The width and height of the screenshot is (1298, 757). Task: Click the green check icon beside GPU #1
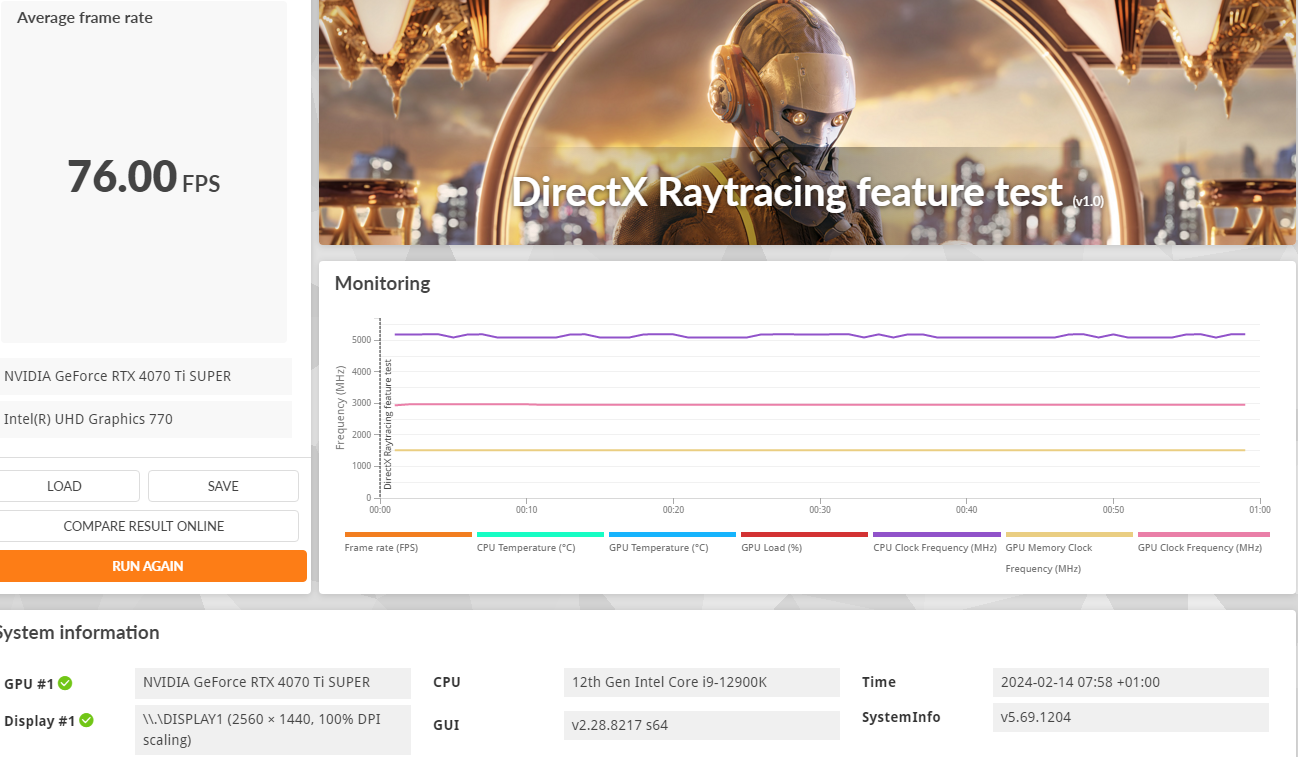[65, 683]
